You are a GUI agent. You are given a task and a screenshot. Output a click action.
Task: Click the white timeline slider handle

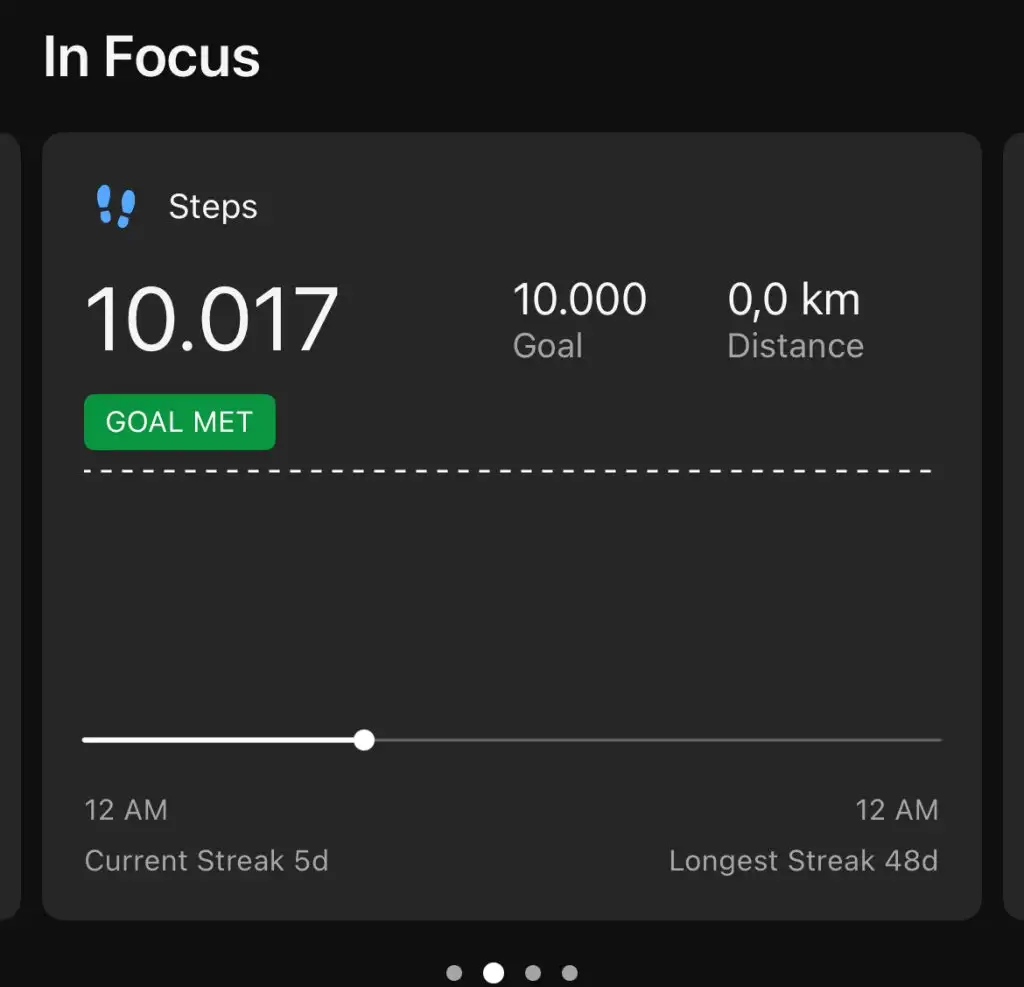coord(364,740)
